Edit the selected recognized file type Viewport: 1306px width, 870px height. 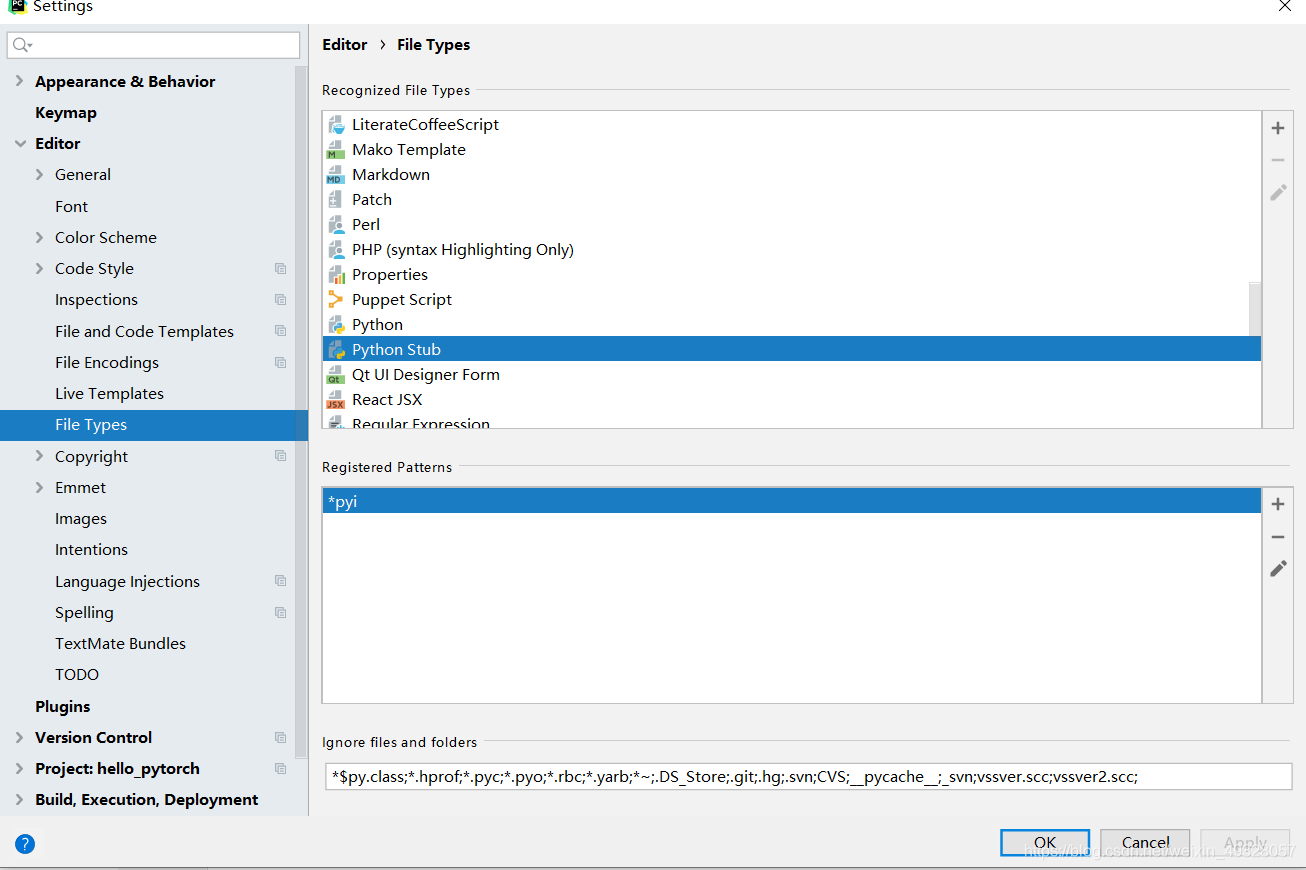click(1278, 192)
